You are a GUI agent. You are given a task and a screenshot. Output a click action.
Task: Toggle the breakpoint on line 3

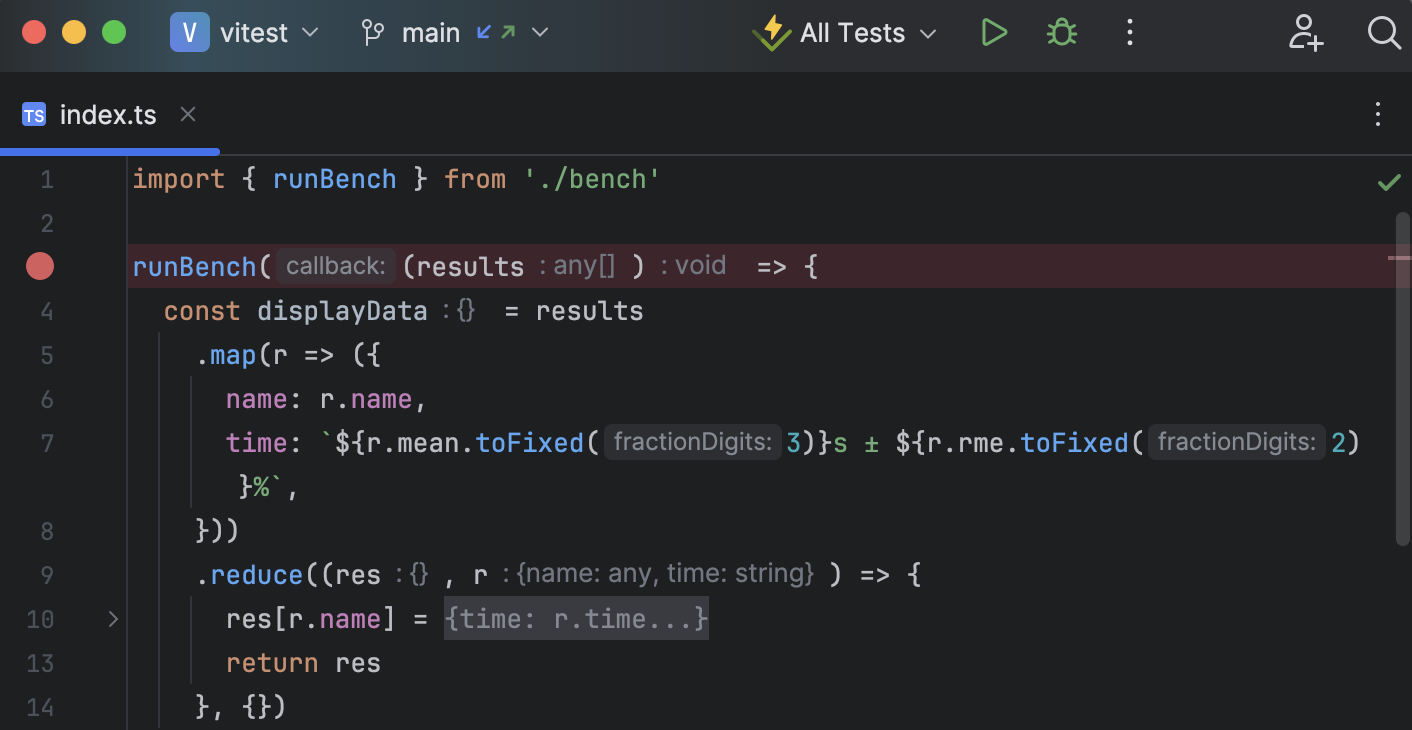pyautogui.click(x=40, y=266)
